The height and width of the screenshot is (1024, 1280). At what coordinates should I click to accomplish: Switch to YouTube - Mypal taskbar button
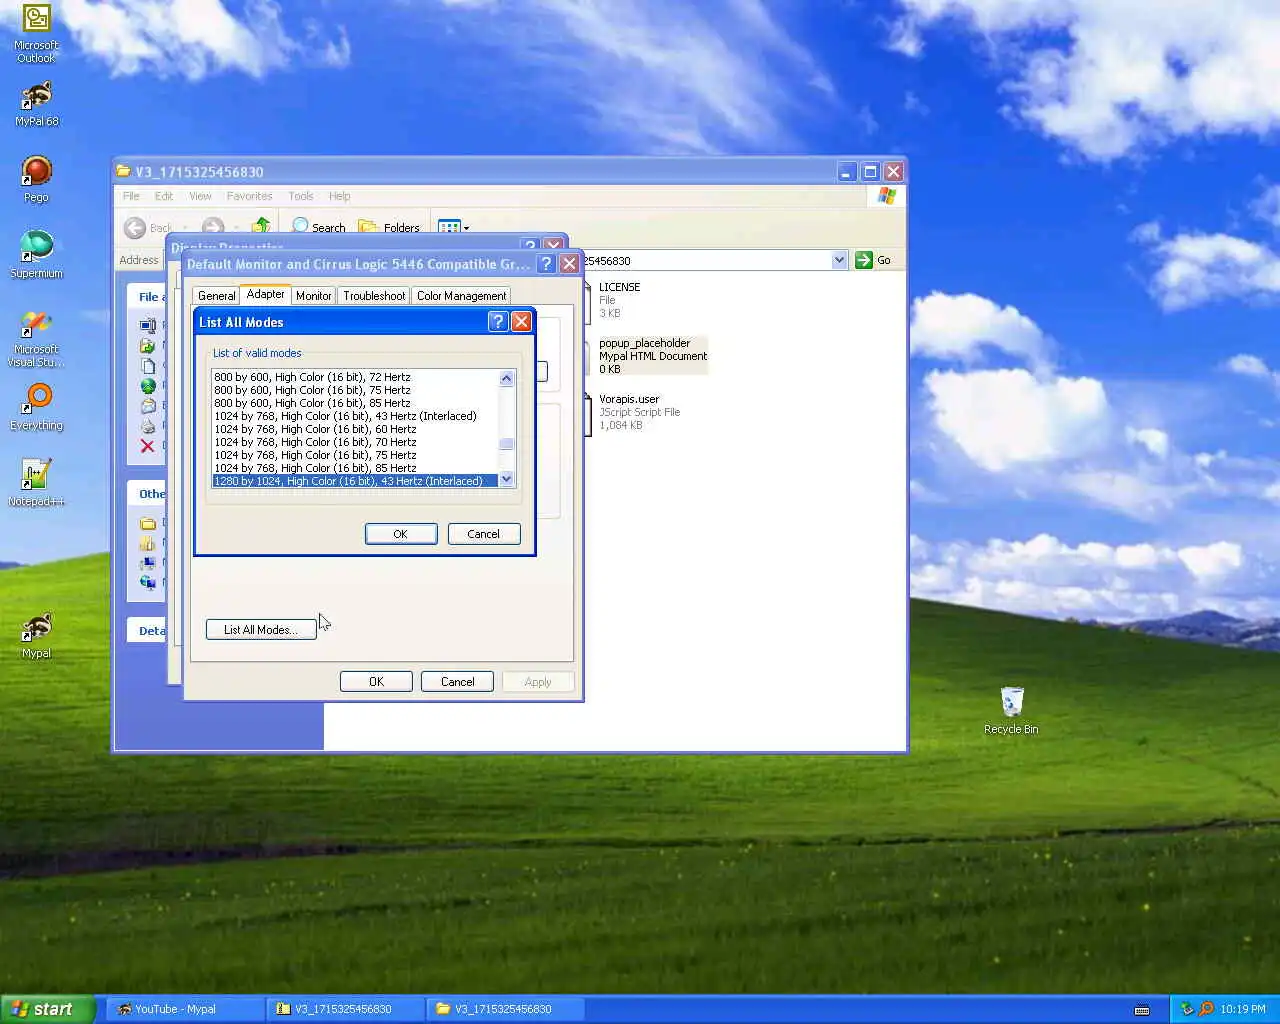click(184, 1009)
